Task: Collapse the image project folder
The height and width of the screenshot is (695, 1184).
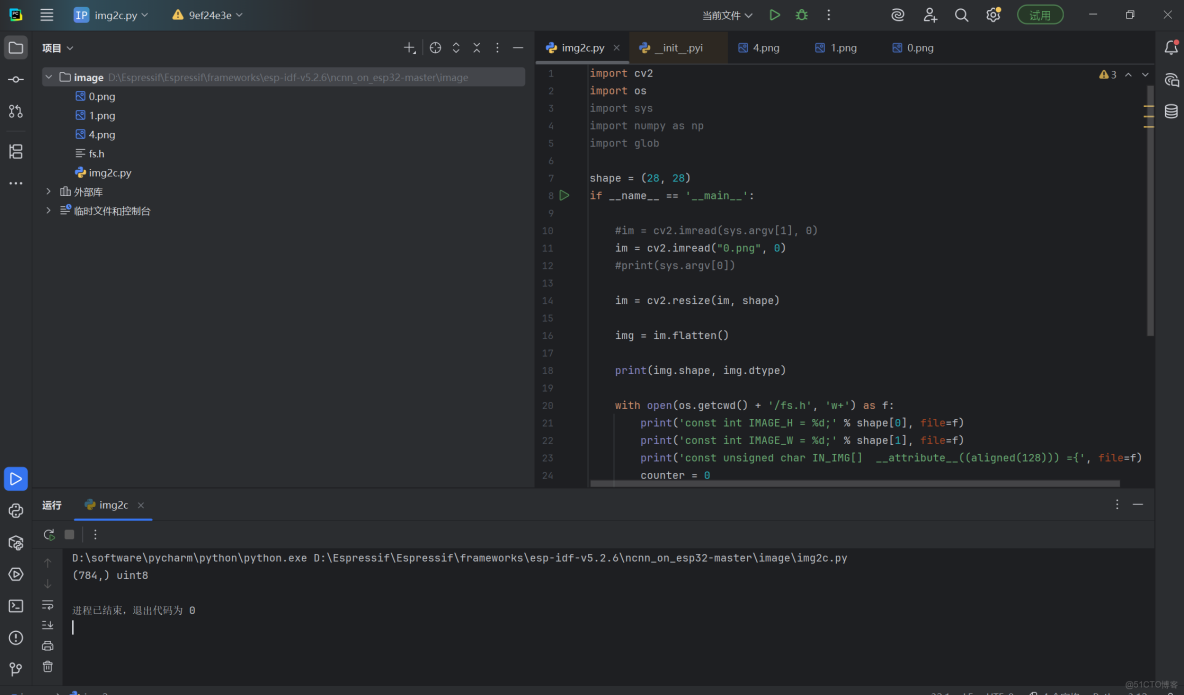Action: pyautogui.click(x=48, y=77)
